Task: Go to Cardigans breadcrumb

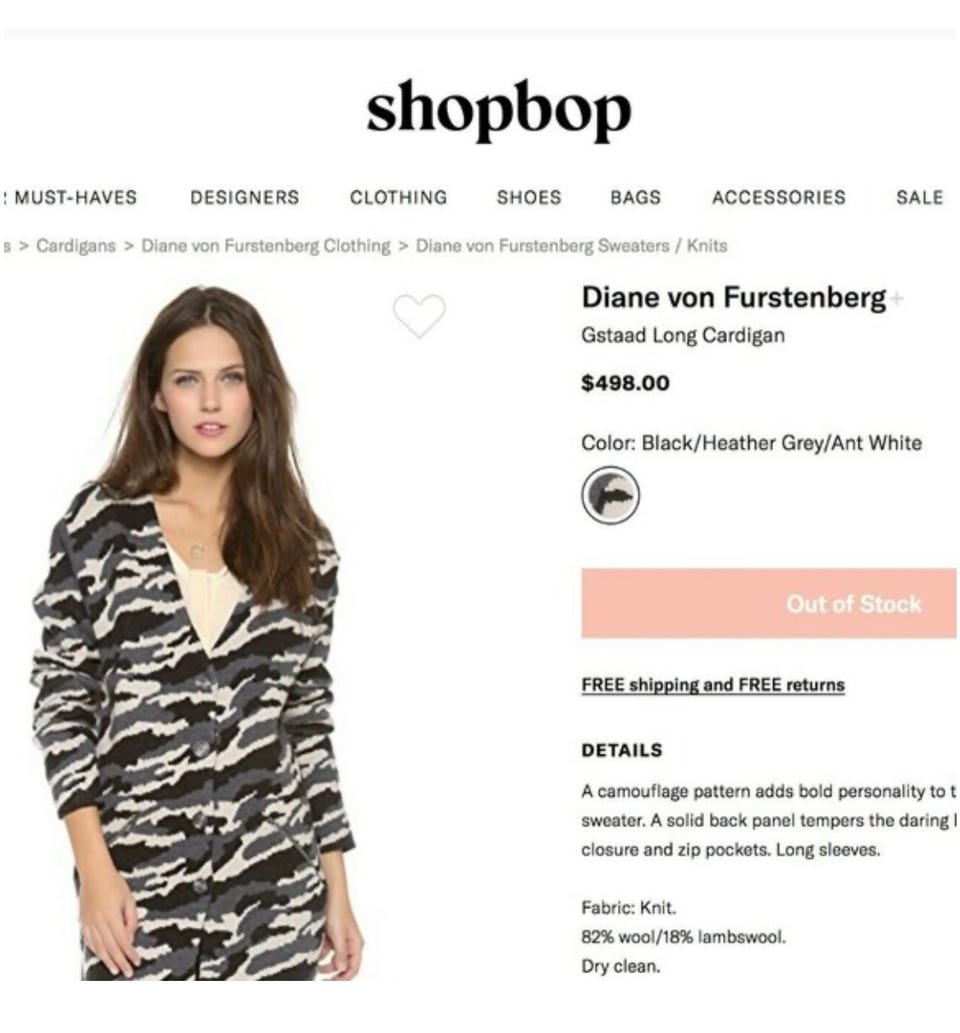Action: (76, 246)
